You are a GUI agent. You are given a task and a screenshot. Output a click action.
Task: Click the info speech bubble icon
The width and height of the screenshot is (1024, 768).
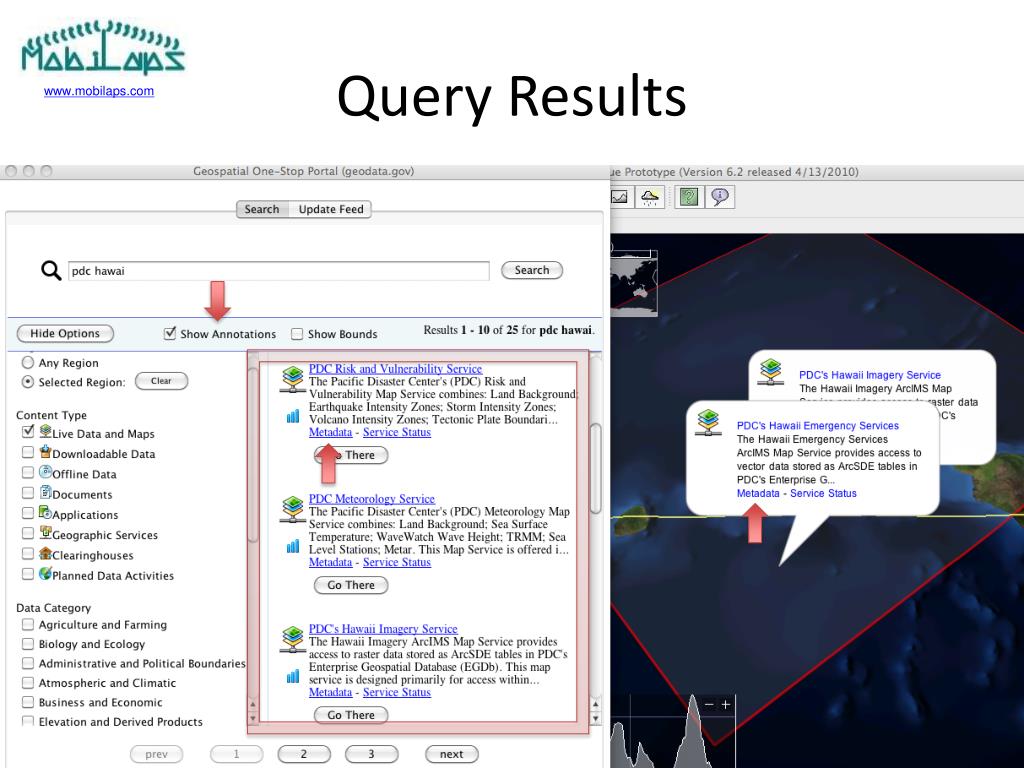click(x=720, y=197)
